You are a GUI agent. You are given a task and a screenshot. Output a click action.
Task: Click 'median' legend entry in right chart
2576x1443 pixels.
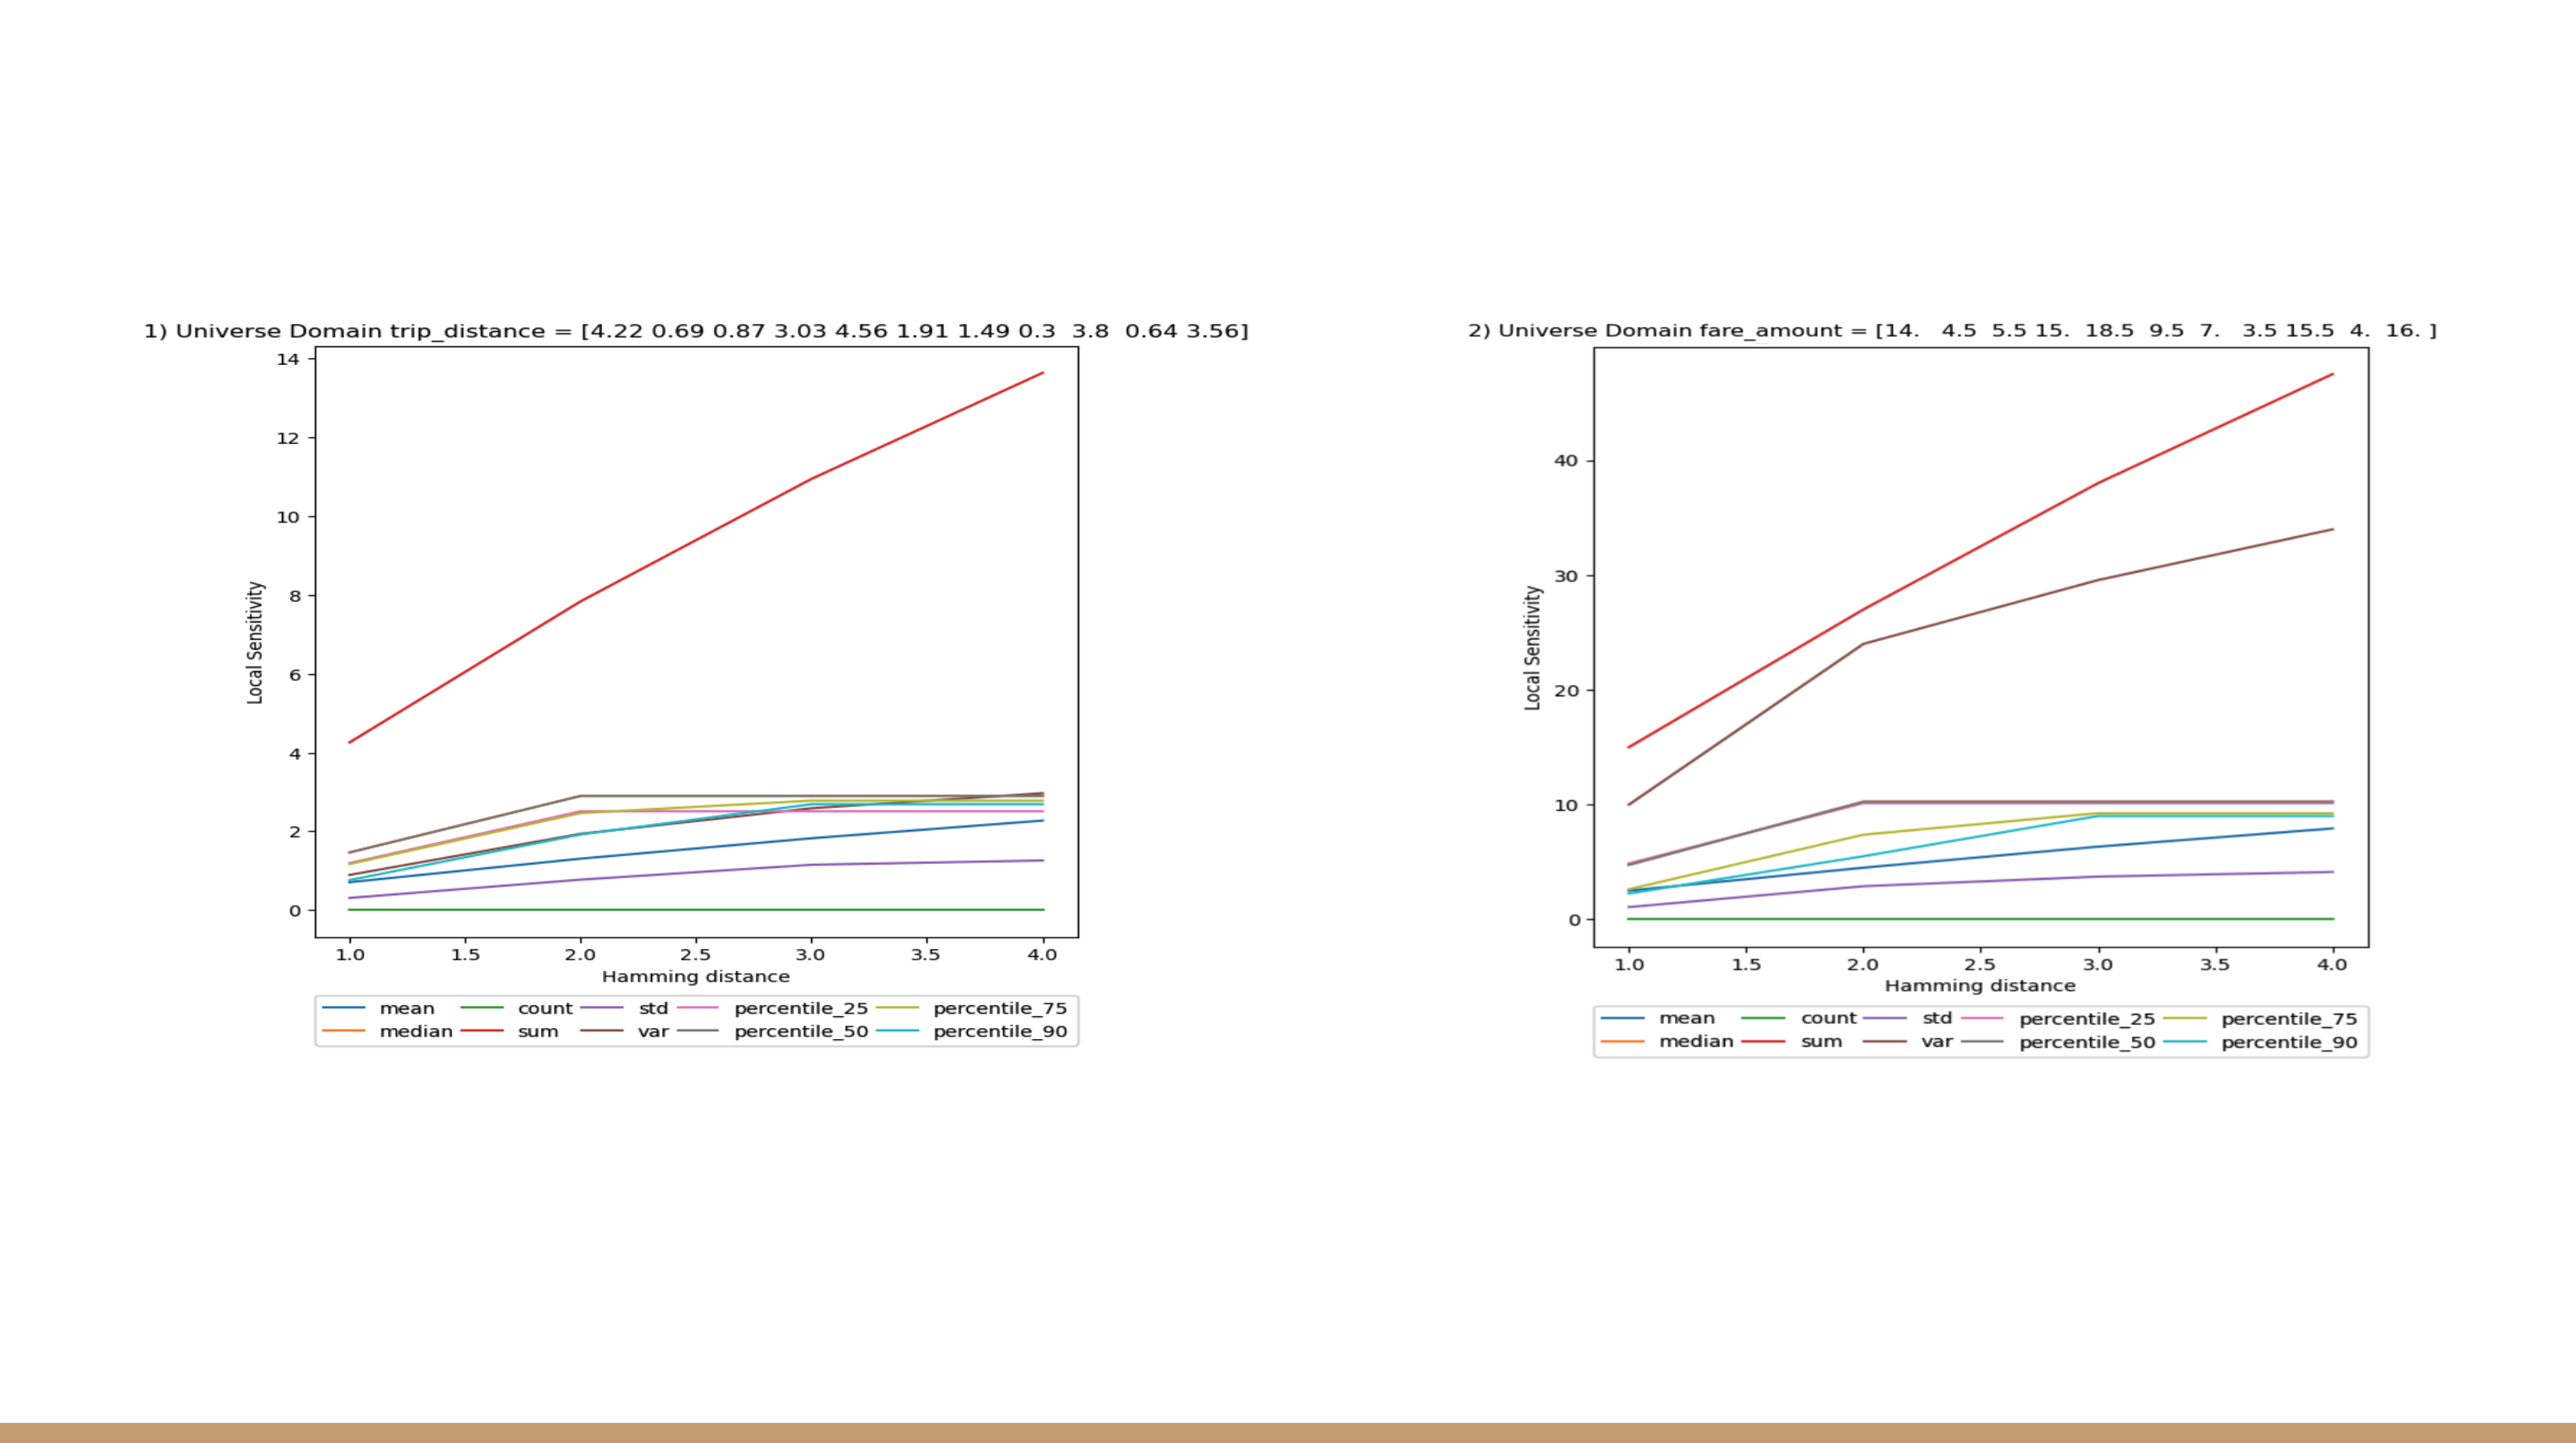(x=1696, y=1041)
